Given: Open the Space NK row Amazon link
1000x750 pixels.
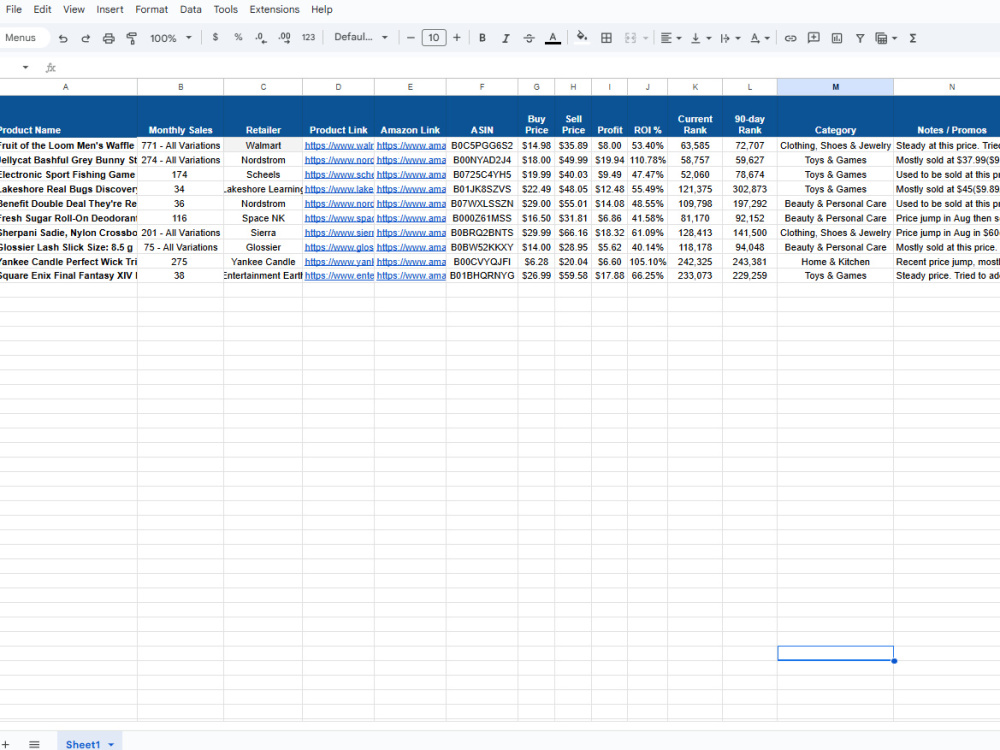Looking at the screenshot, I should [x=411, y=218].
